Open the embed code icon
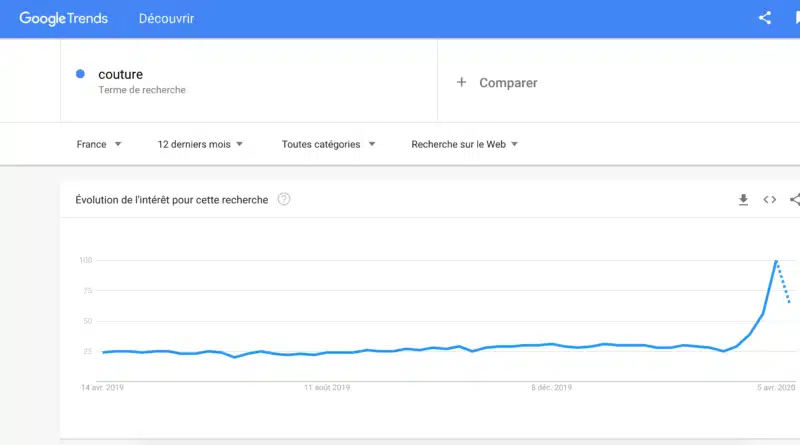This screenshot has height=445, width=800. pos(769,200)
